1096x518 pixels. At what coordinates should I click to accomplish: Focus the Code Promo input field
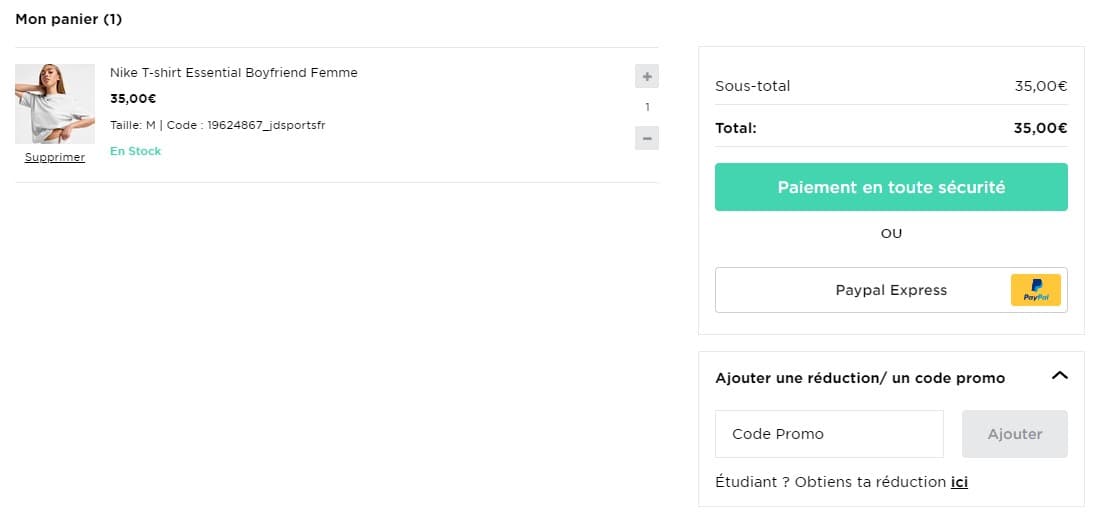[x=829, y=434]
